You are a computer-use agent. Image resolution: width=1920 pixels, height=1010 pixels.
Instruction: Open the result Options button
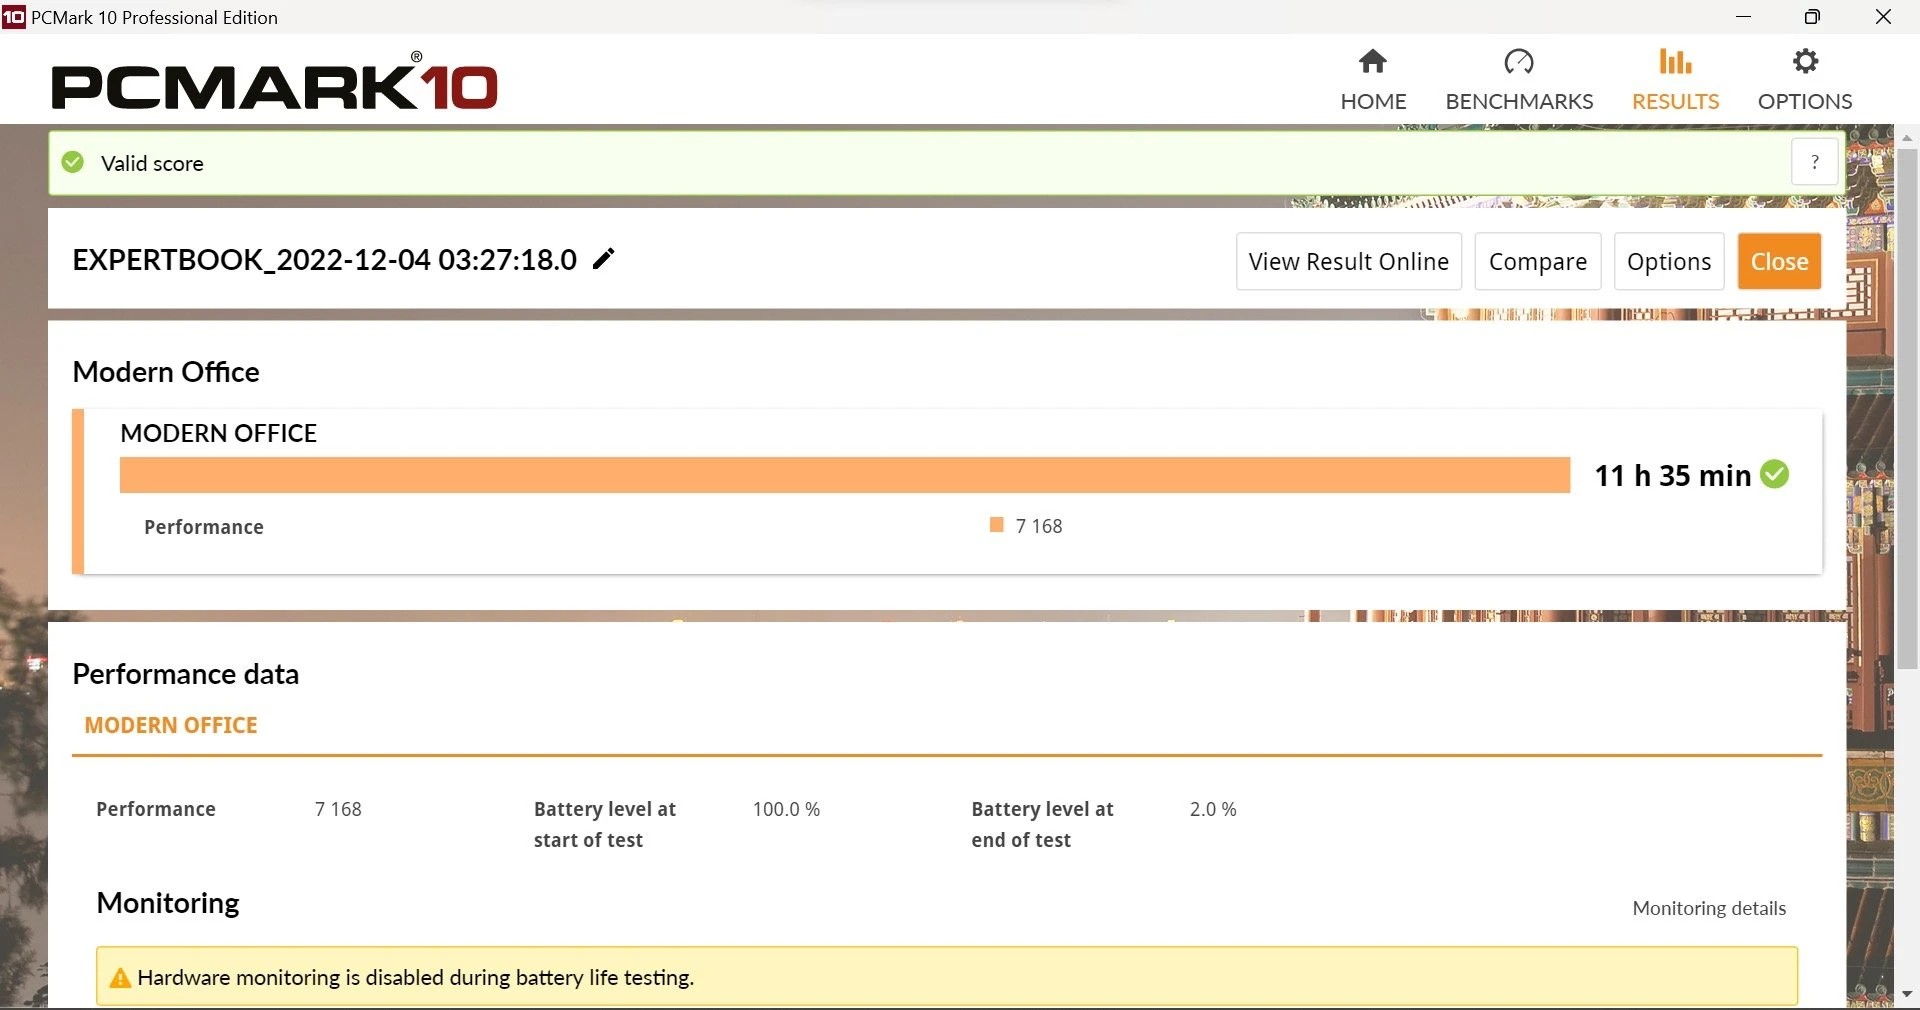pyautogui.click(x=1669, y=262)
